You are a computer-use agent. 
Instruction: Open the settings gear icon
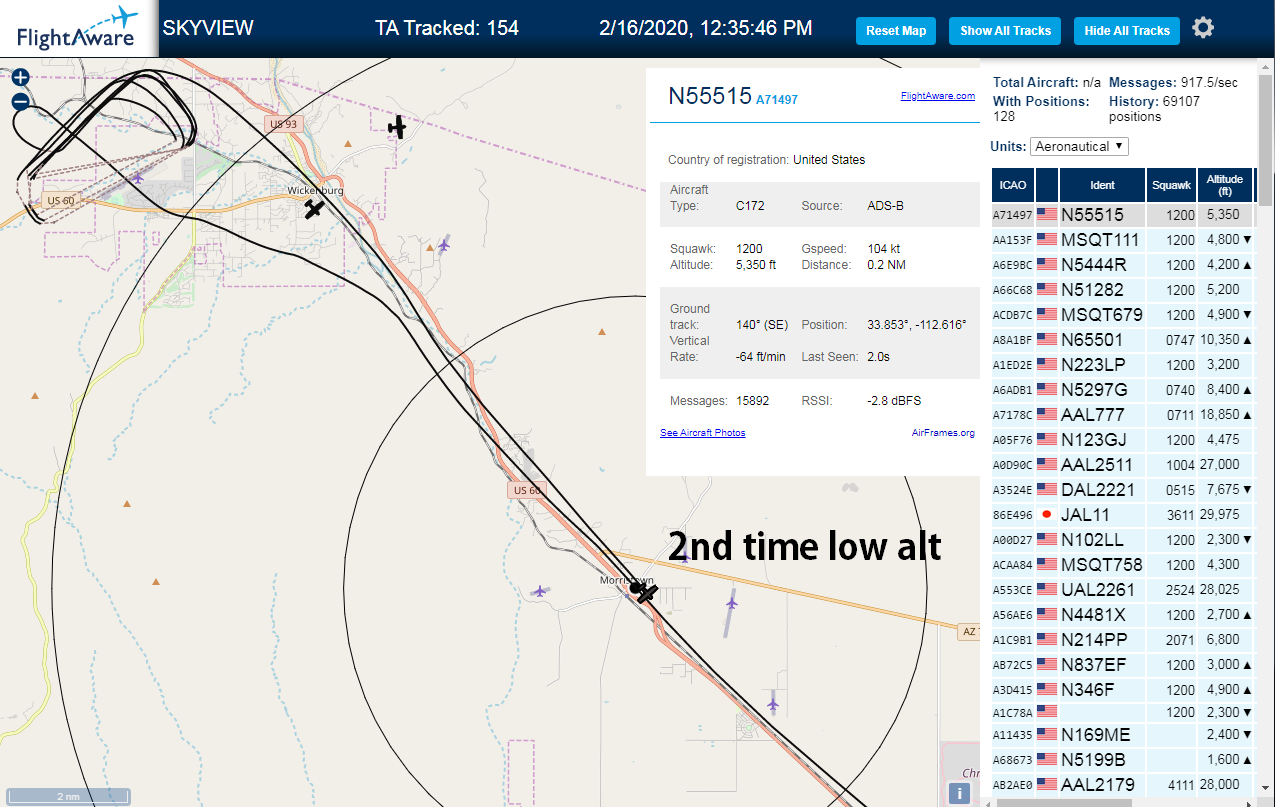pyautogui.click(x=1203, y=28)
